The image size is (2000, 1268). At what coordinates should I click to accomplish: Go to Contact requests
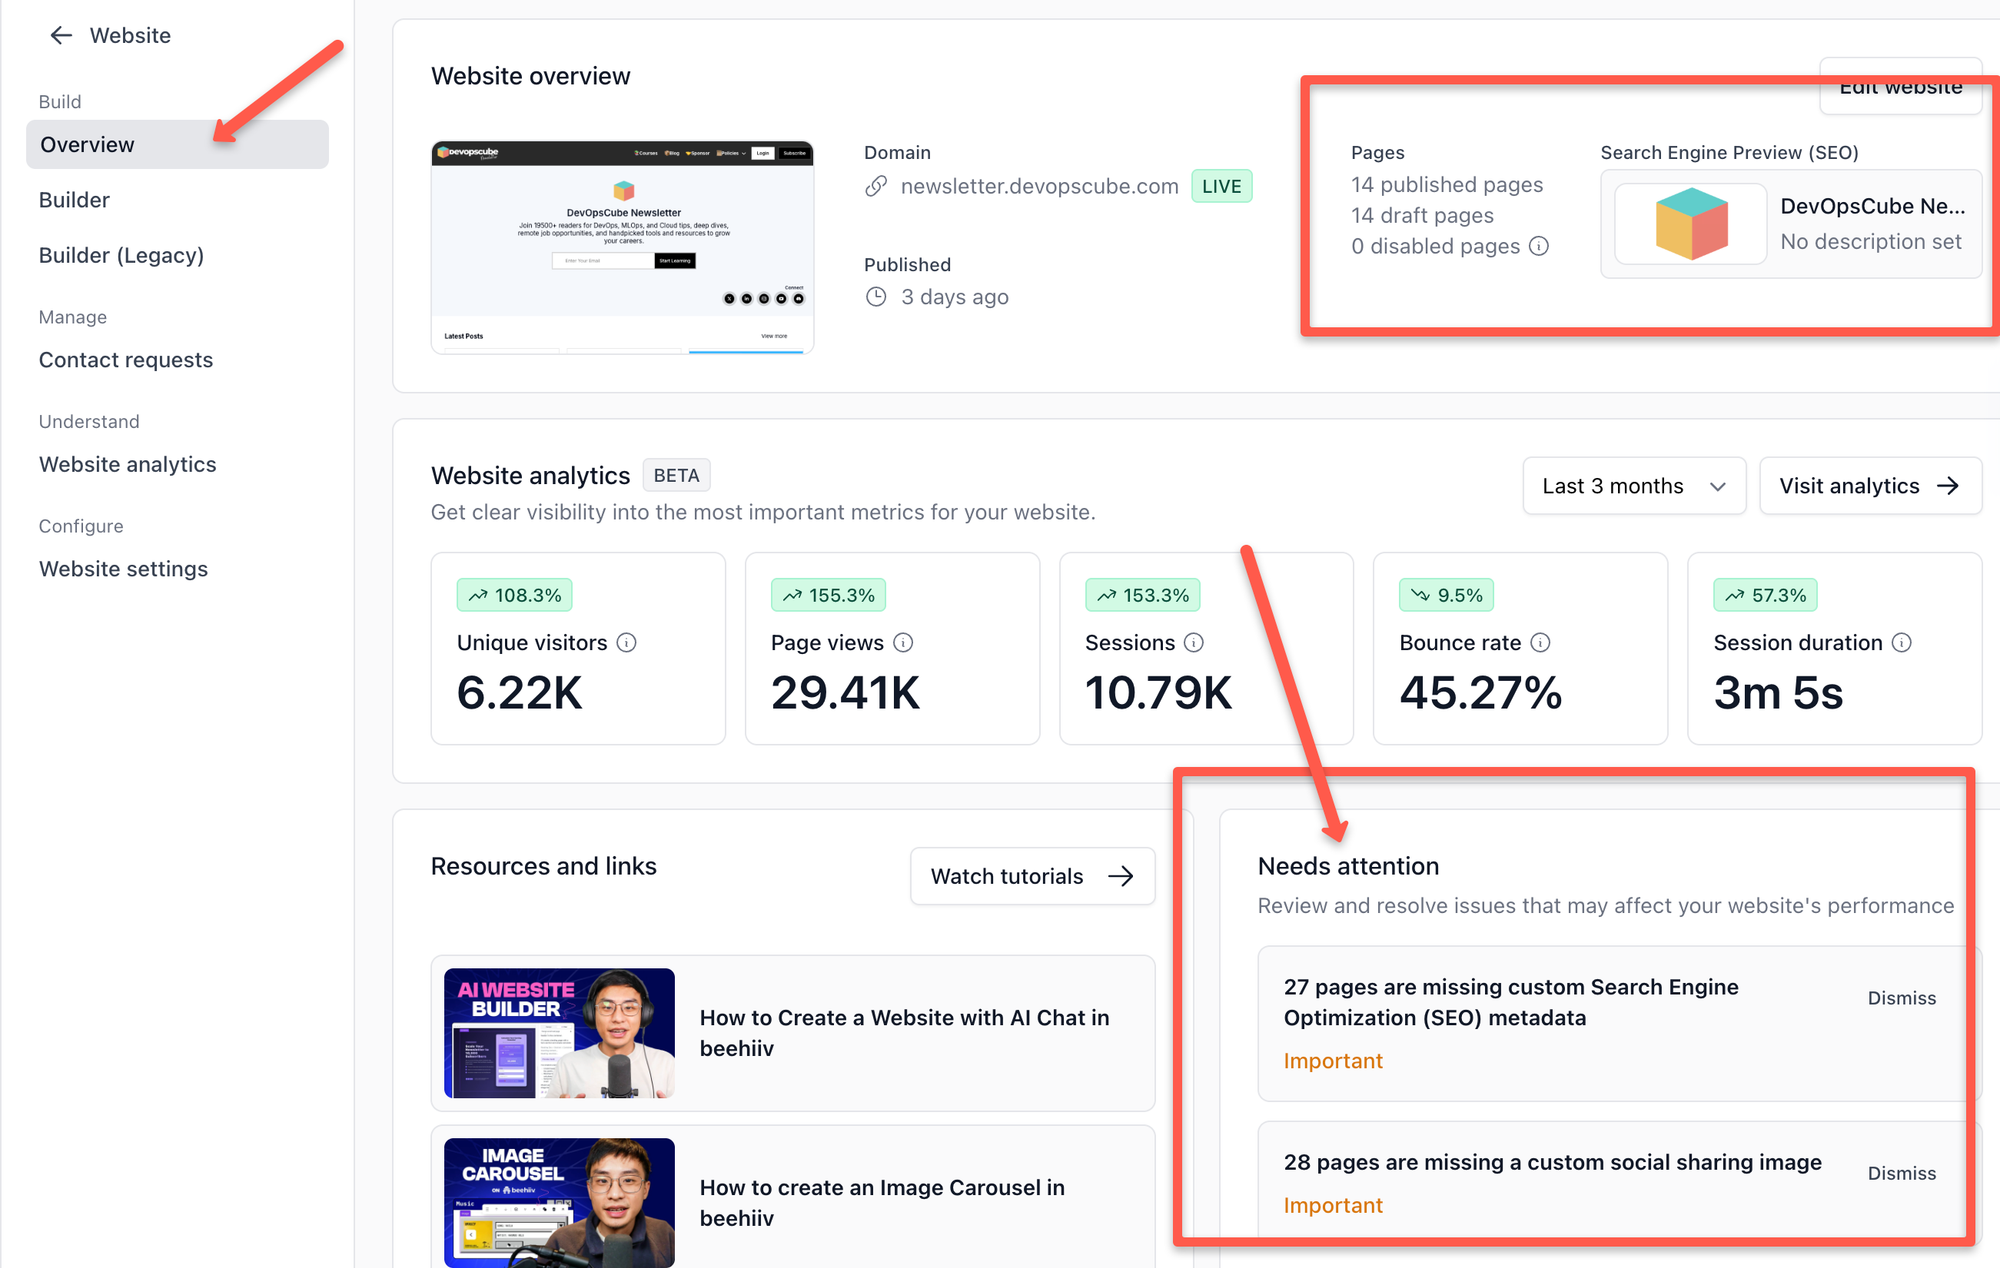click(126, 360)
